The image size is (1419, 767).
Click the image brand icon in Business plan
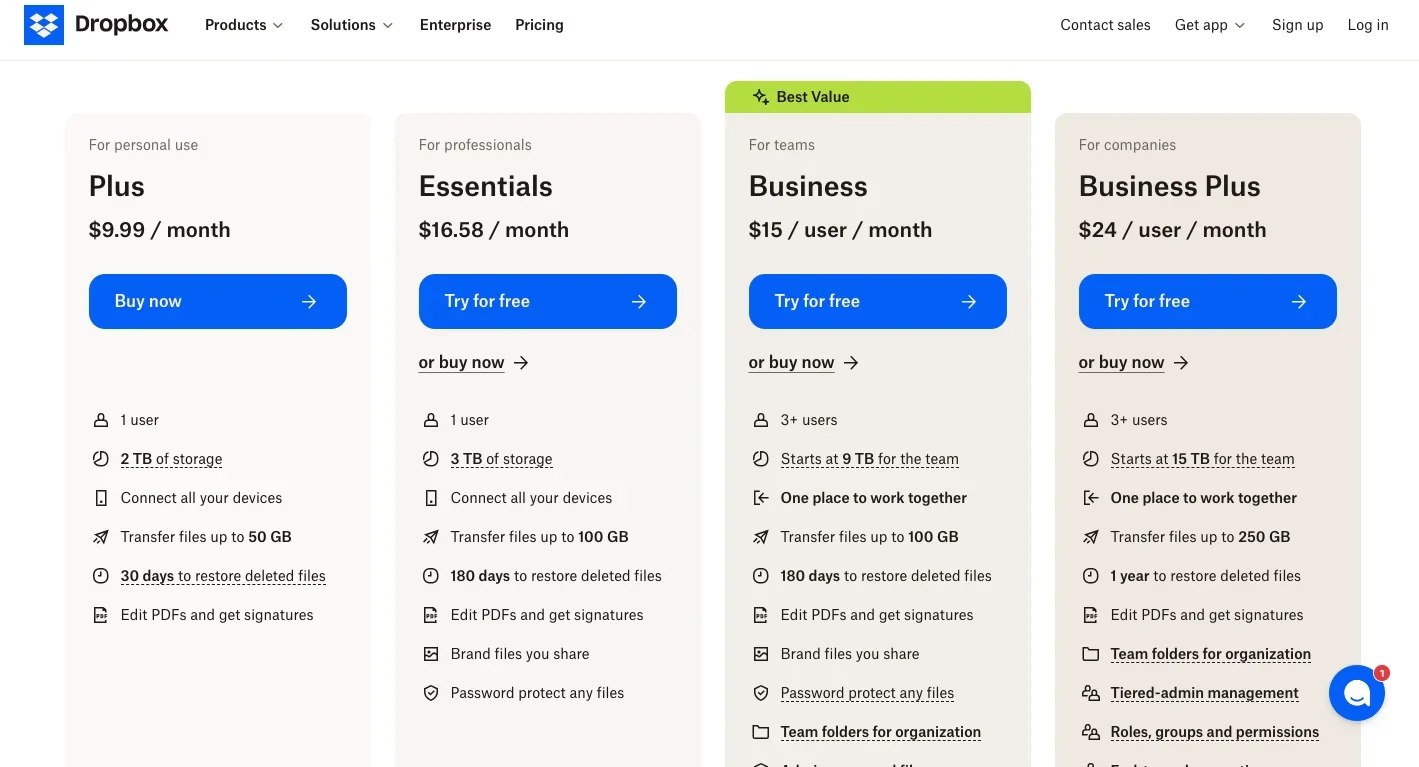click(760, 654)
